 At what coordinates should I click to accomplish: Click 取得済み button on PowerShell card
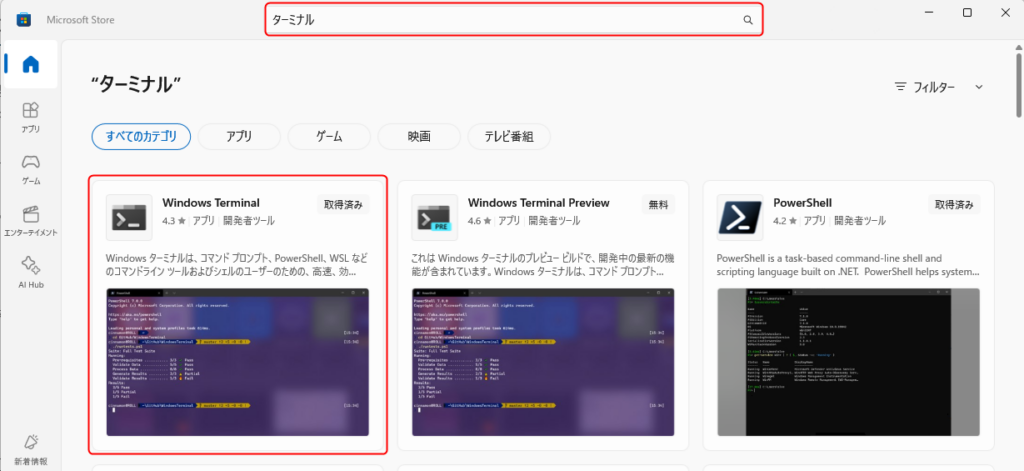pos(954,204)
